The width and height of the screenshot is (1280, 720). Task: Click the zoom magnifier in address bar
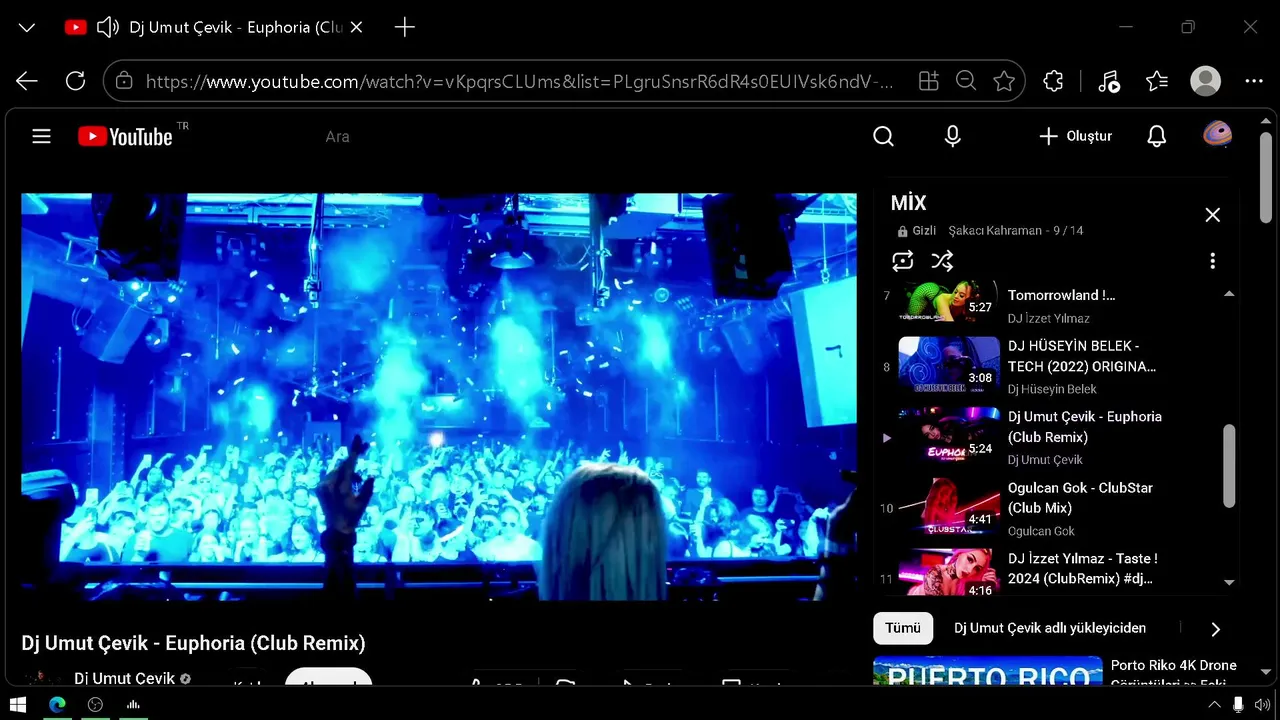coord(966,81)
